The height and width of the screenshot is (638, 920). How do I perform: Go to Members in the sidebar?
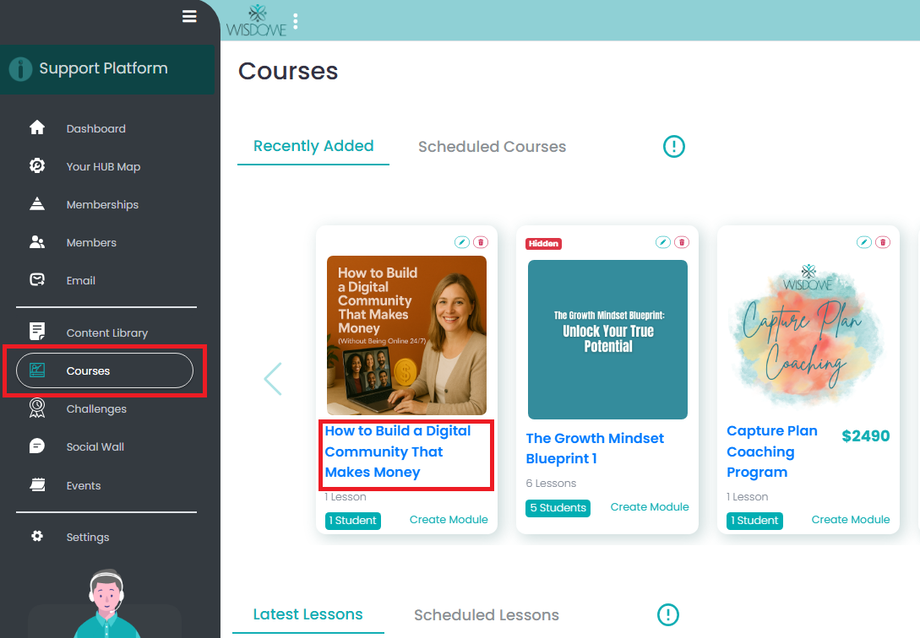tap(91, 243)
